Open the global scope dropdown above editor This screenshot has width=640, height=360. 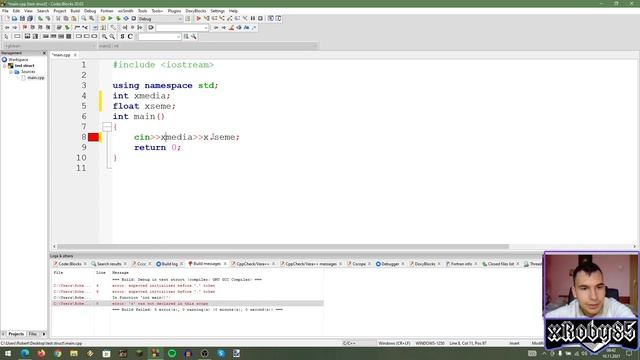coord(49,46)
